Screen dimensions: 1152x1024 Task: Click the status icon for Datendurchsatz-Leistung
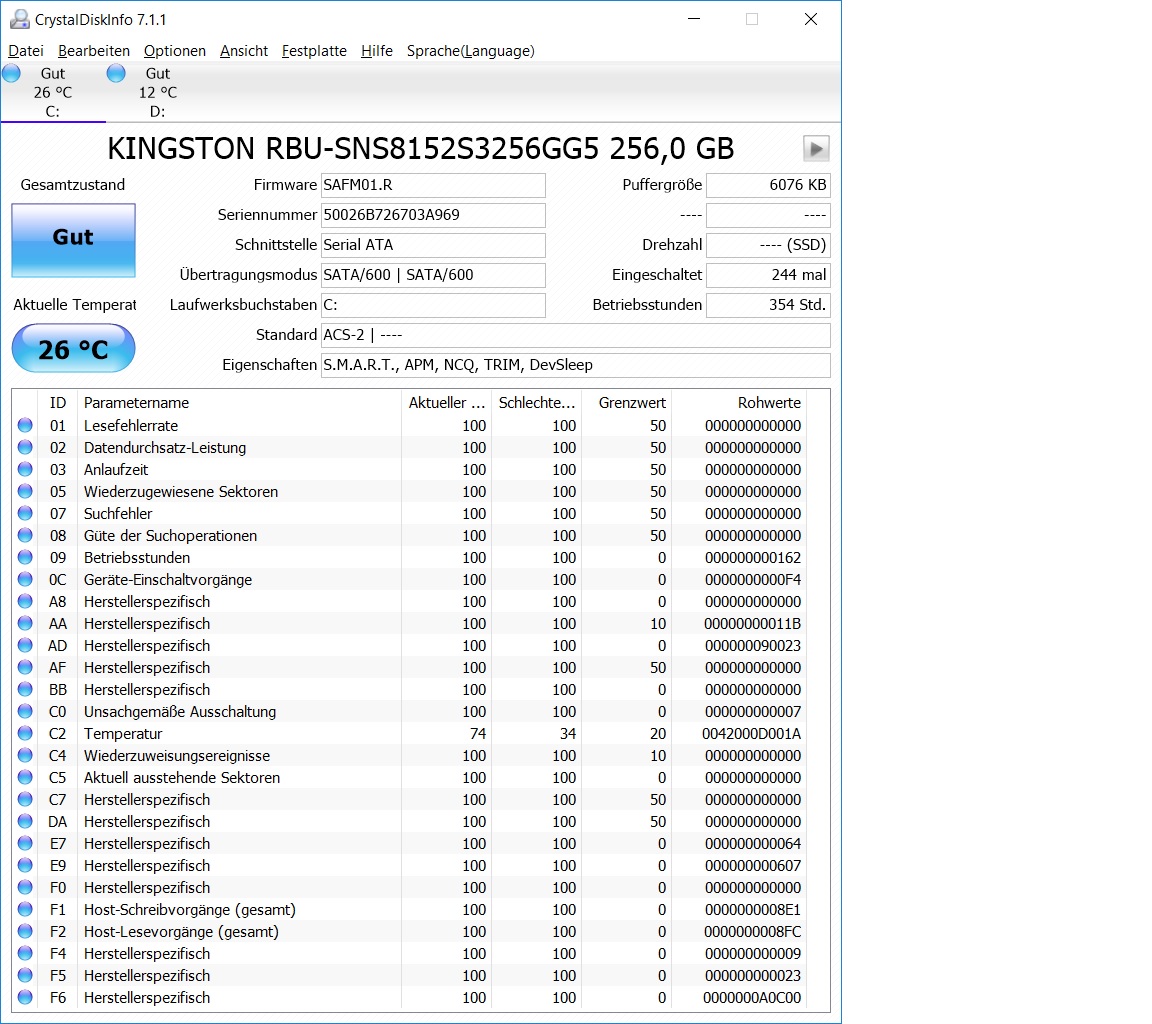click(25, 447)
